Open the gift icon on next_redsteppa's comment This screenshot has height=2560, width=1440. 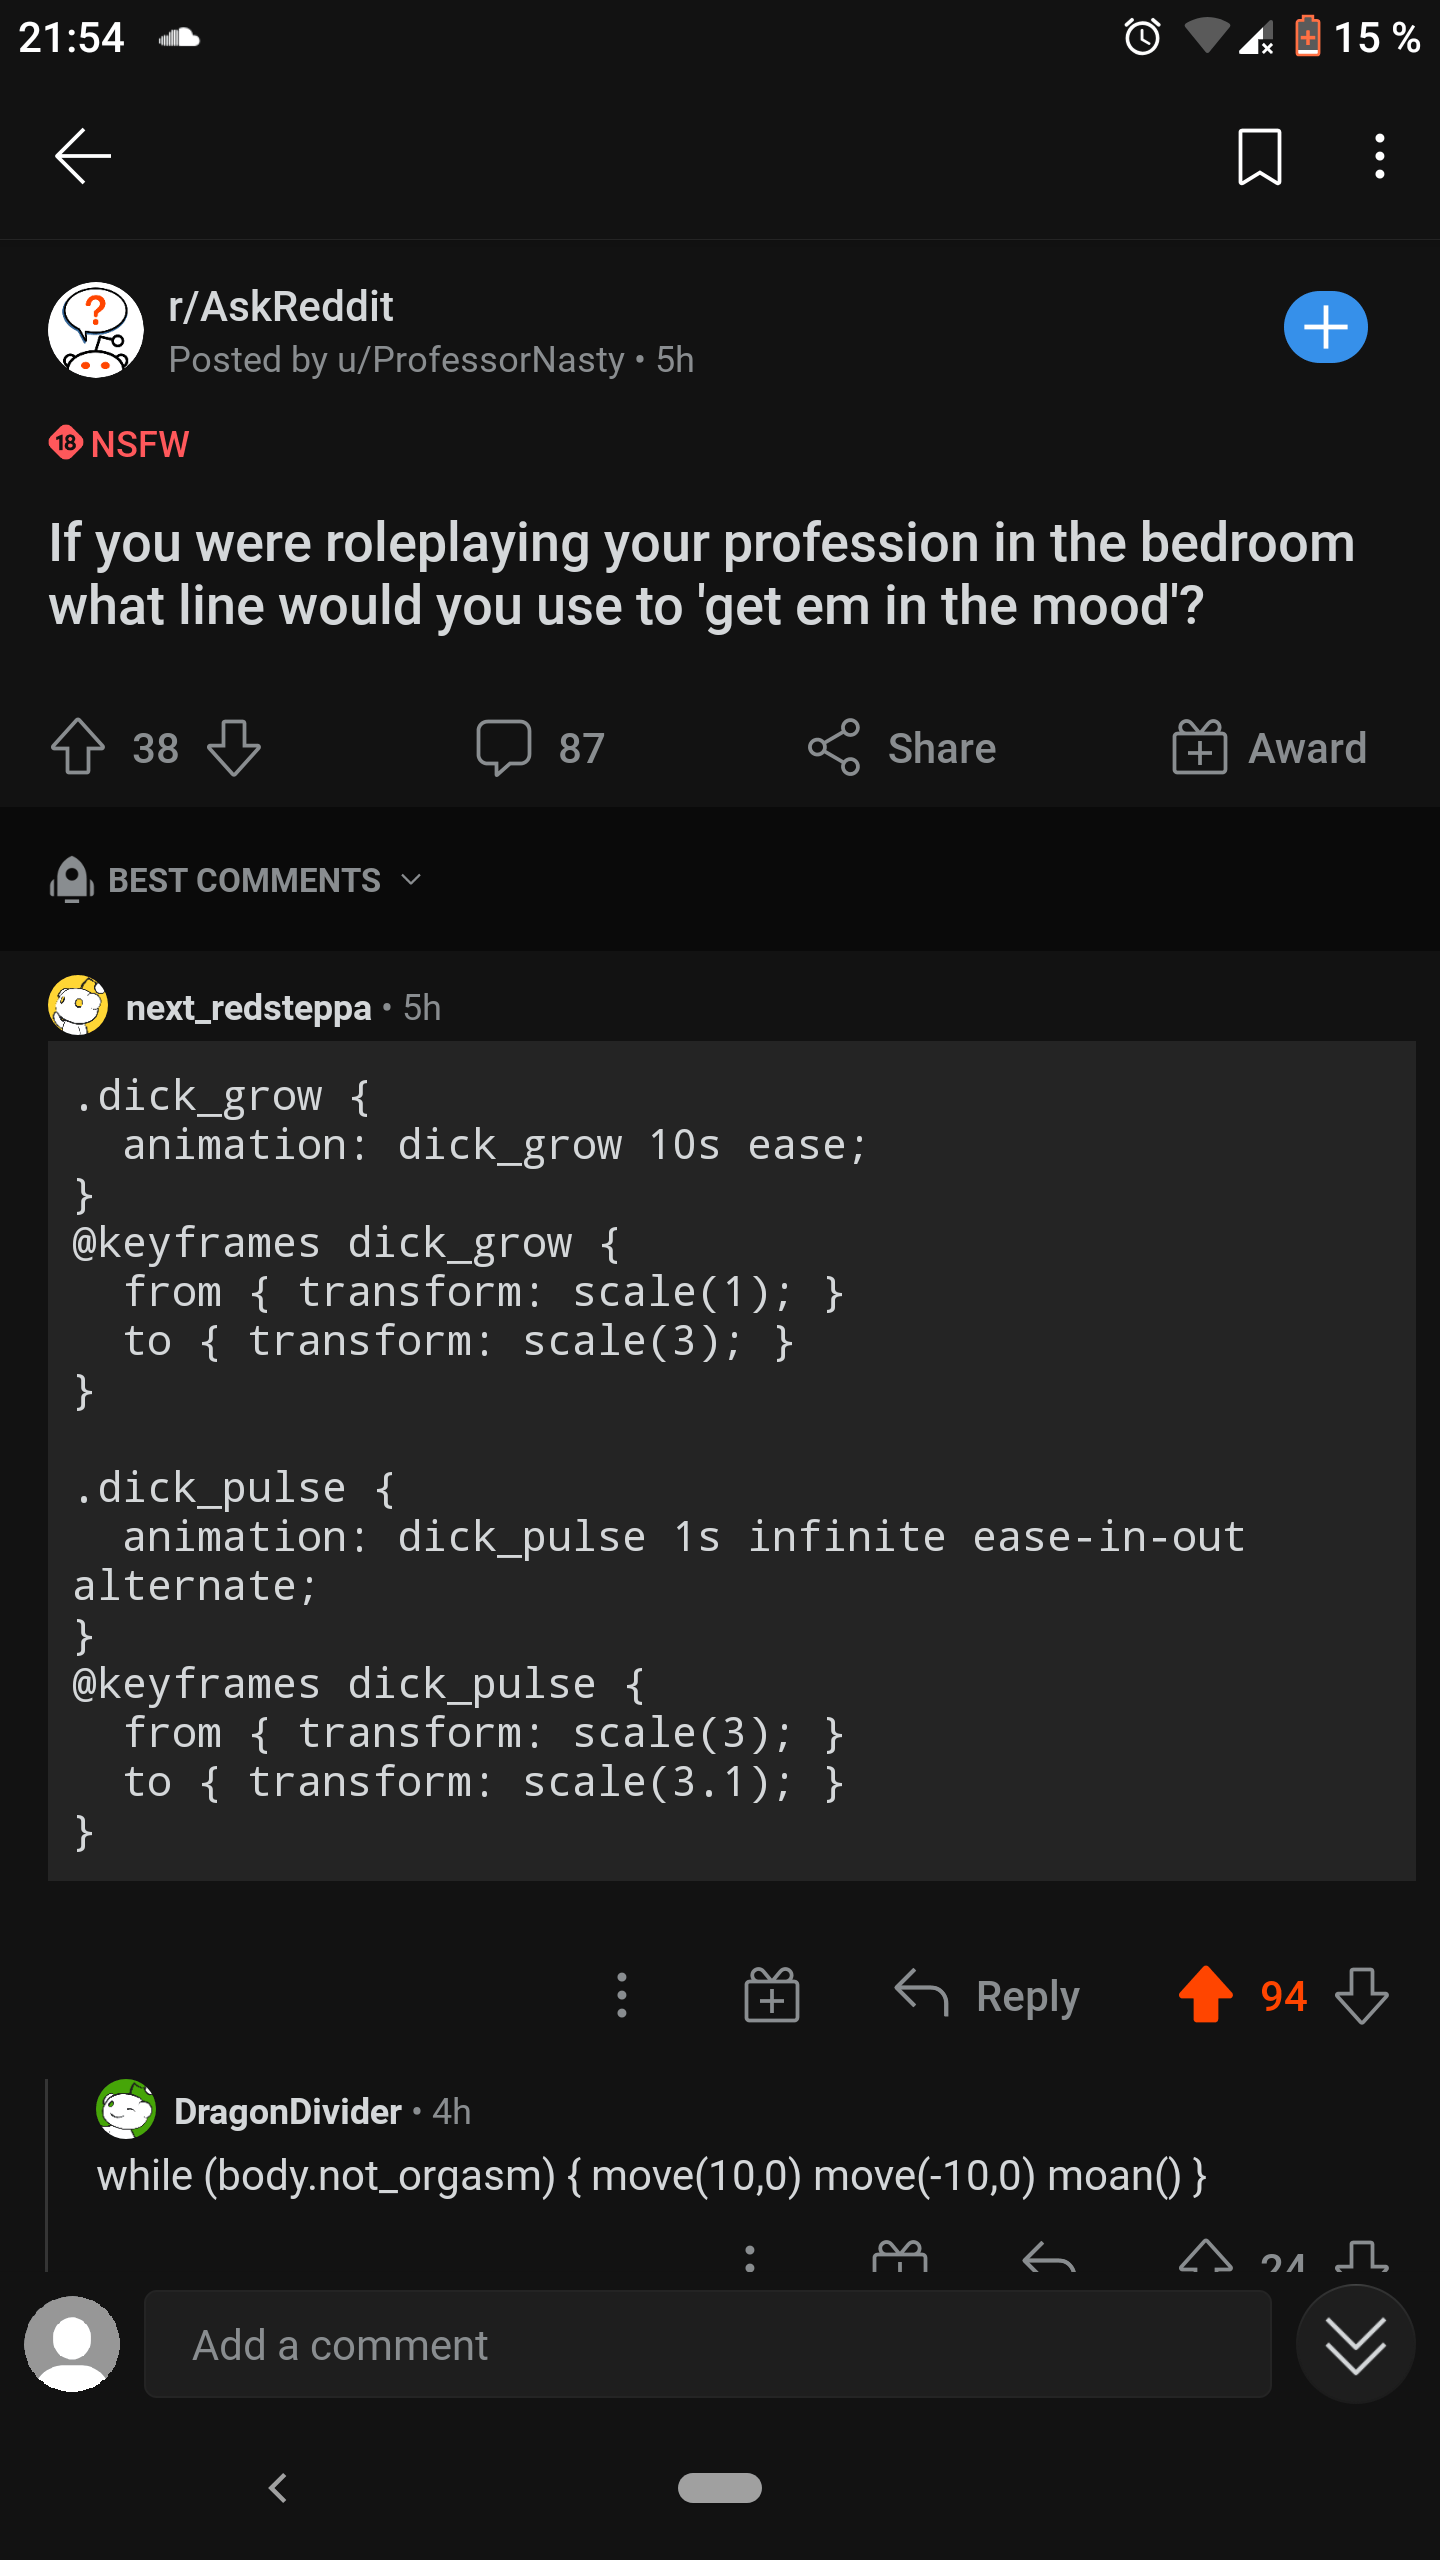(x=771, y=1995)
